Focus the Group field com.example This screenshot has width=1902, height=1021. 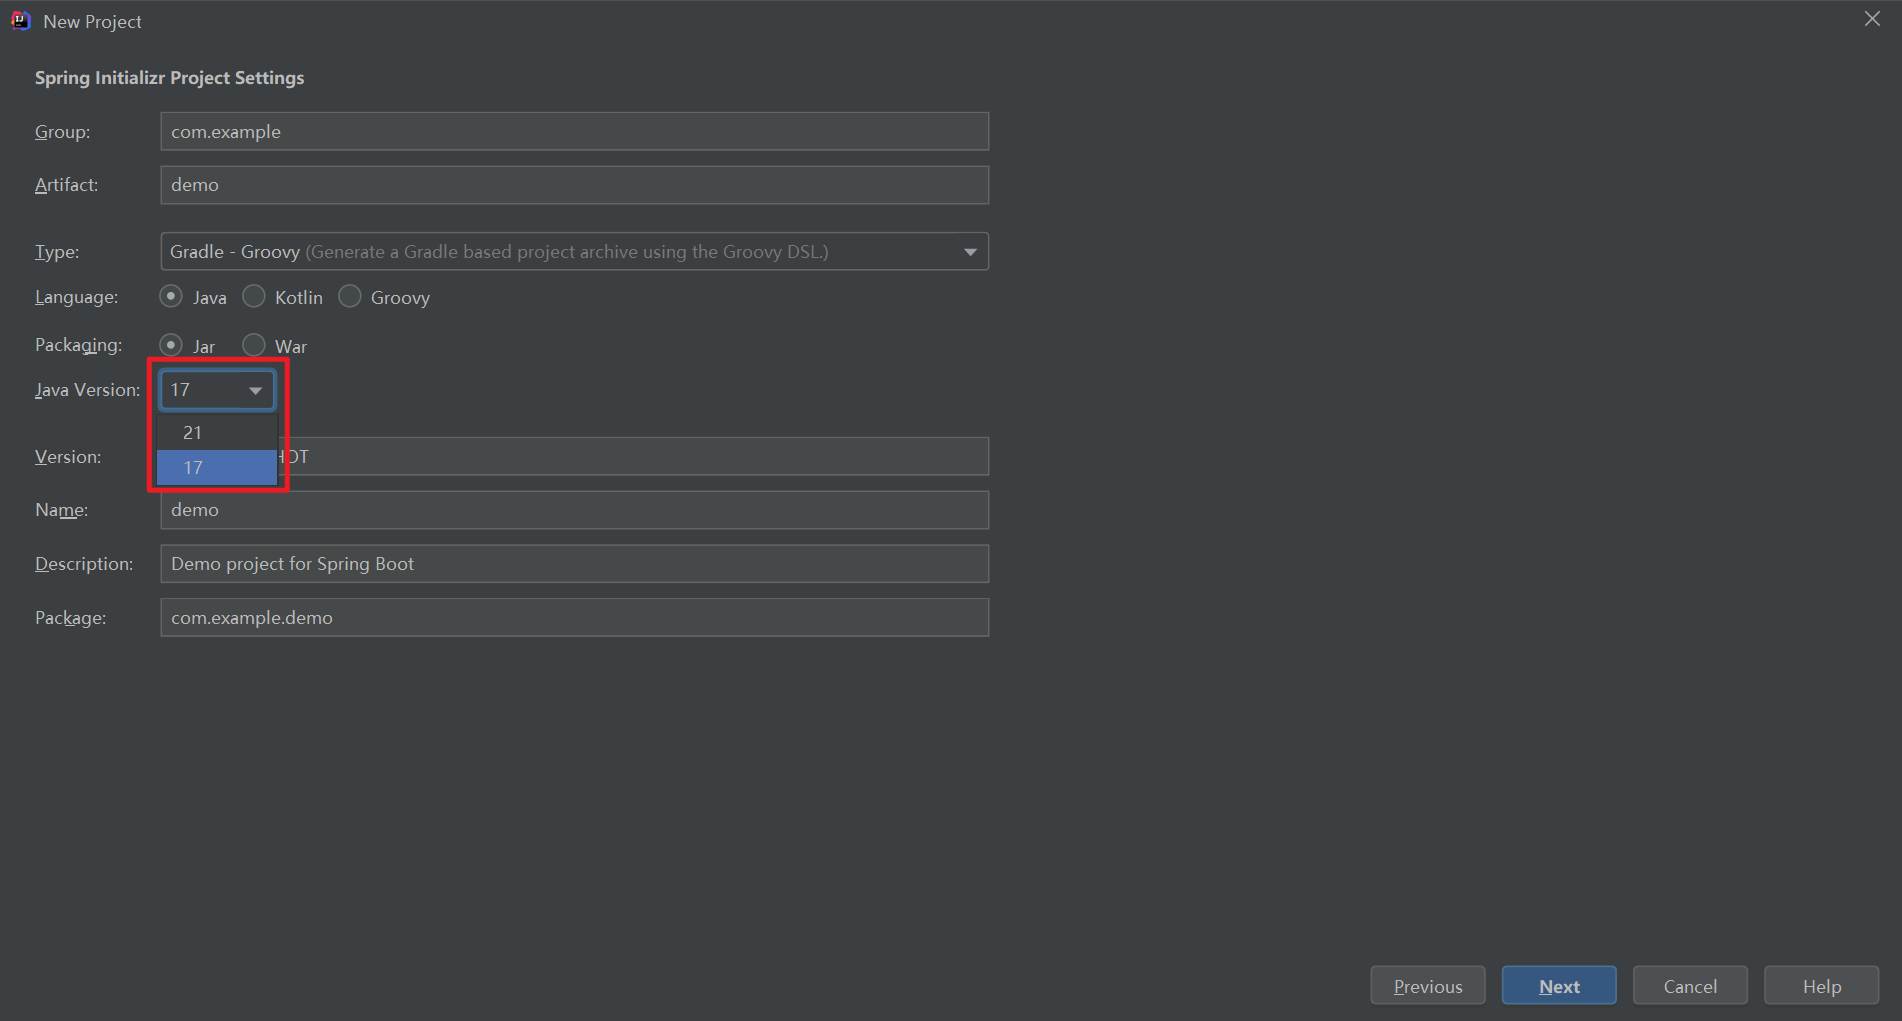[574, 132]
